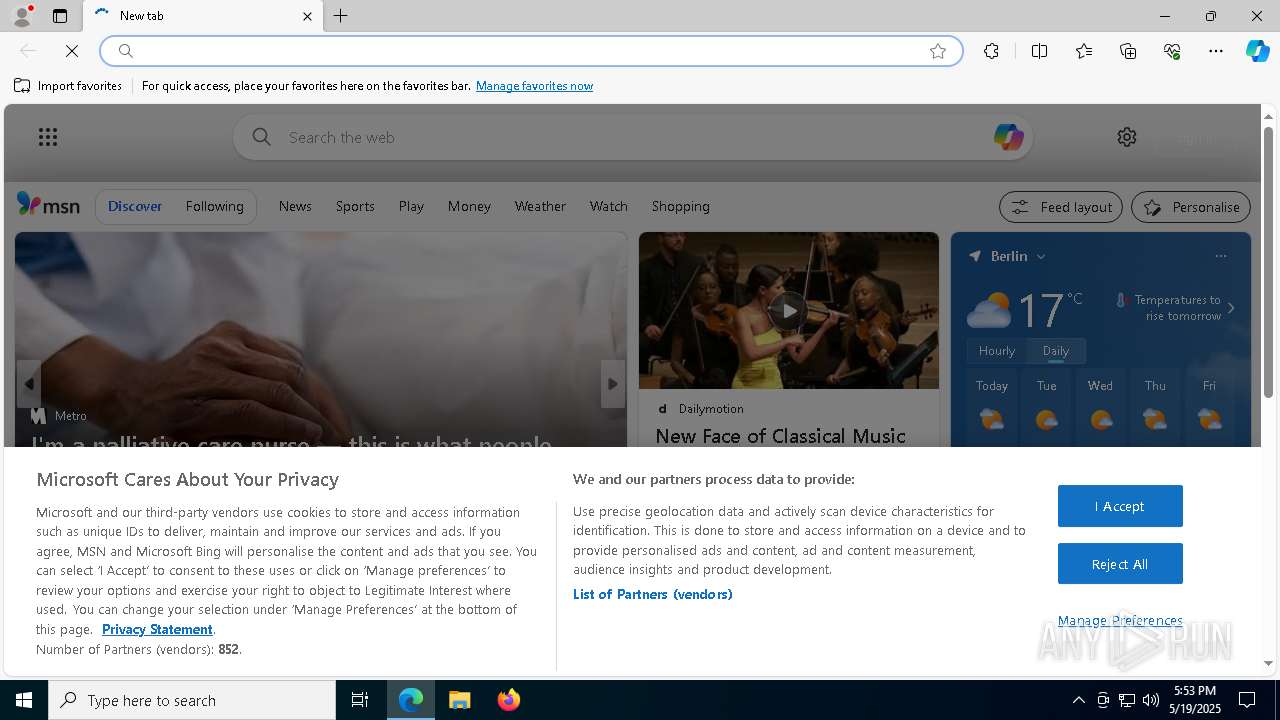
Task: Open page settings gear
Action: coord(1127,137)
